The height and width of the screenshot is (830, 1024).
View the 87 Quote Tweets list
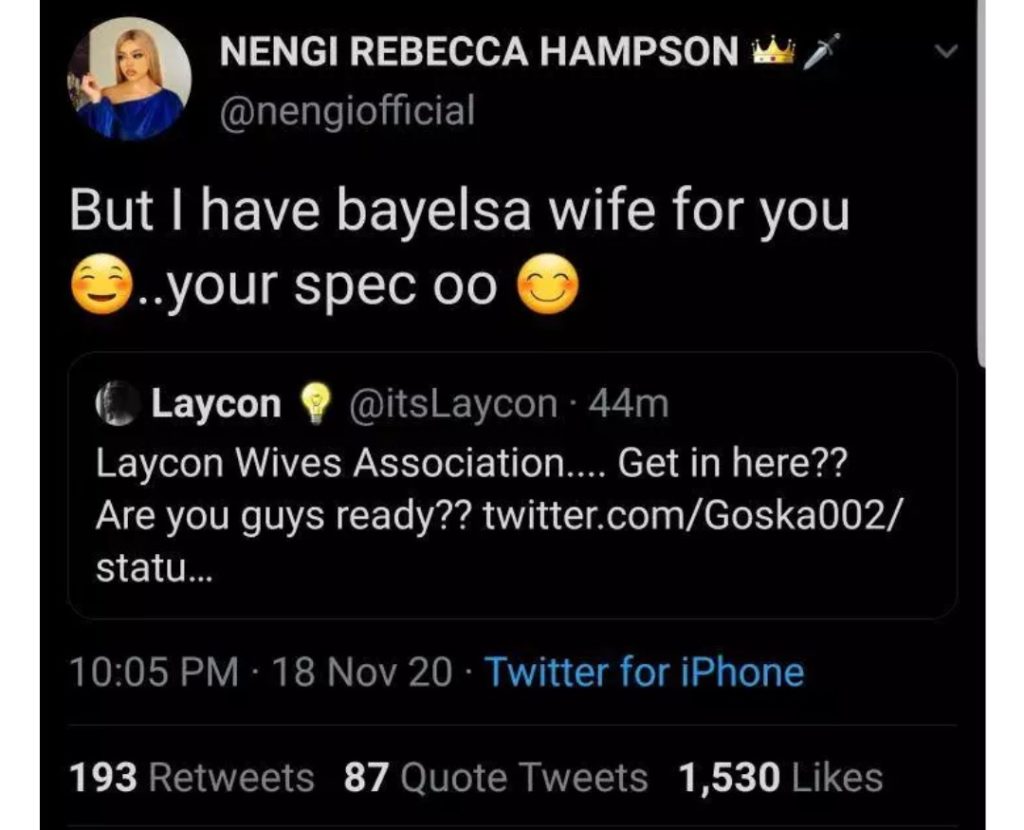coord(496,777)
